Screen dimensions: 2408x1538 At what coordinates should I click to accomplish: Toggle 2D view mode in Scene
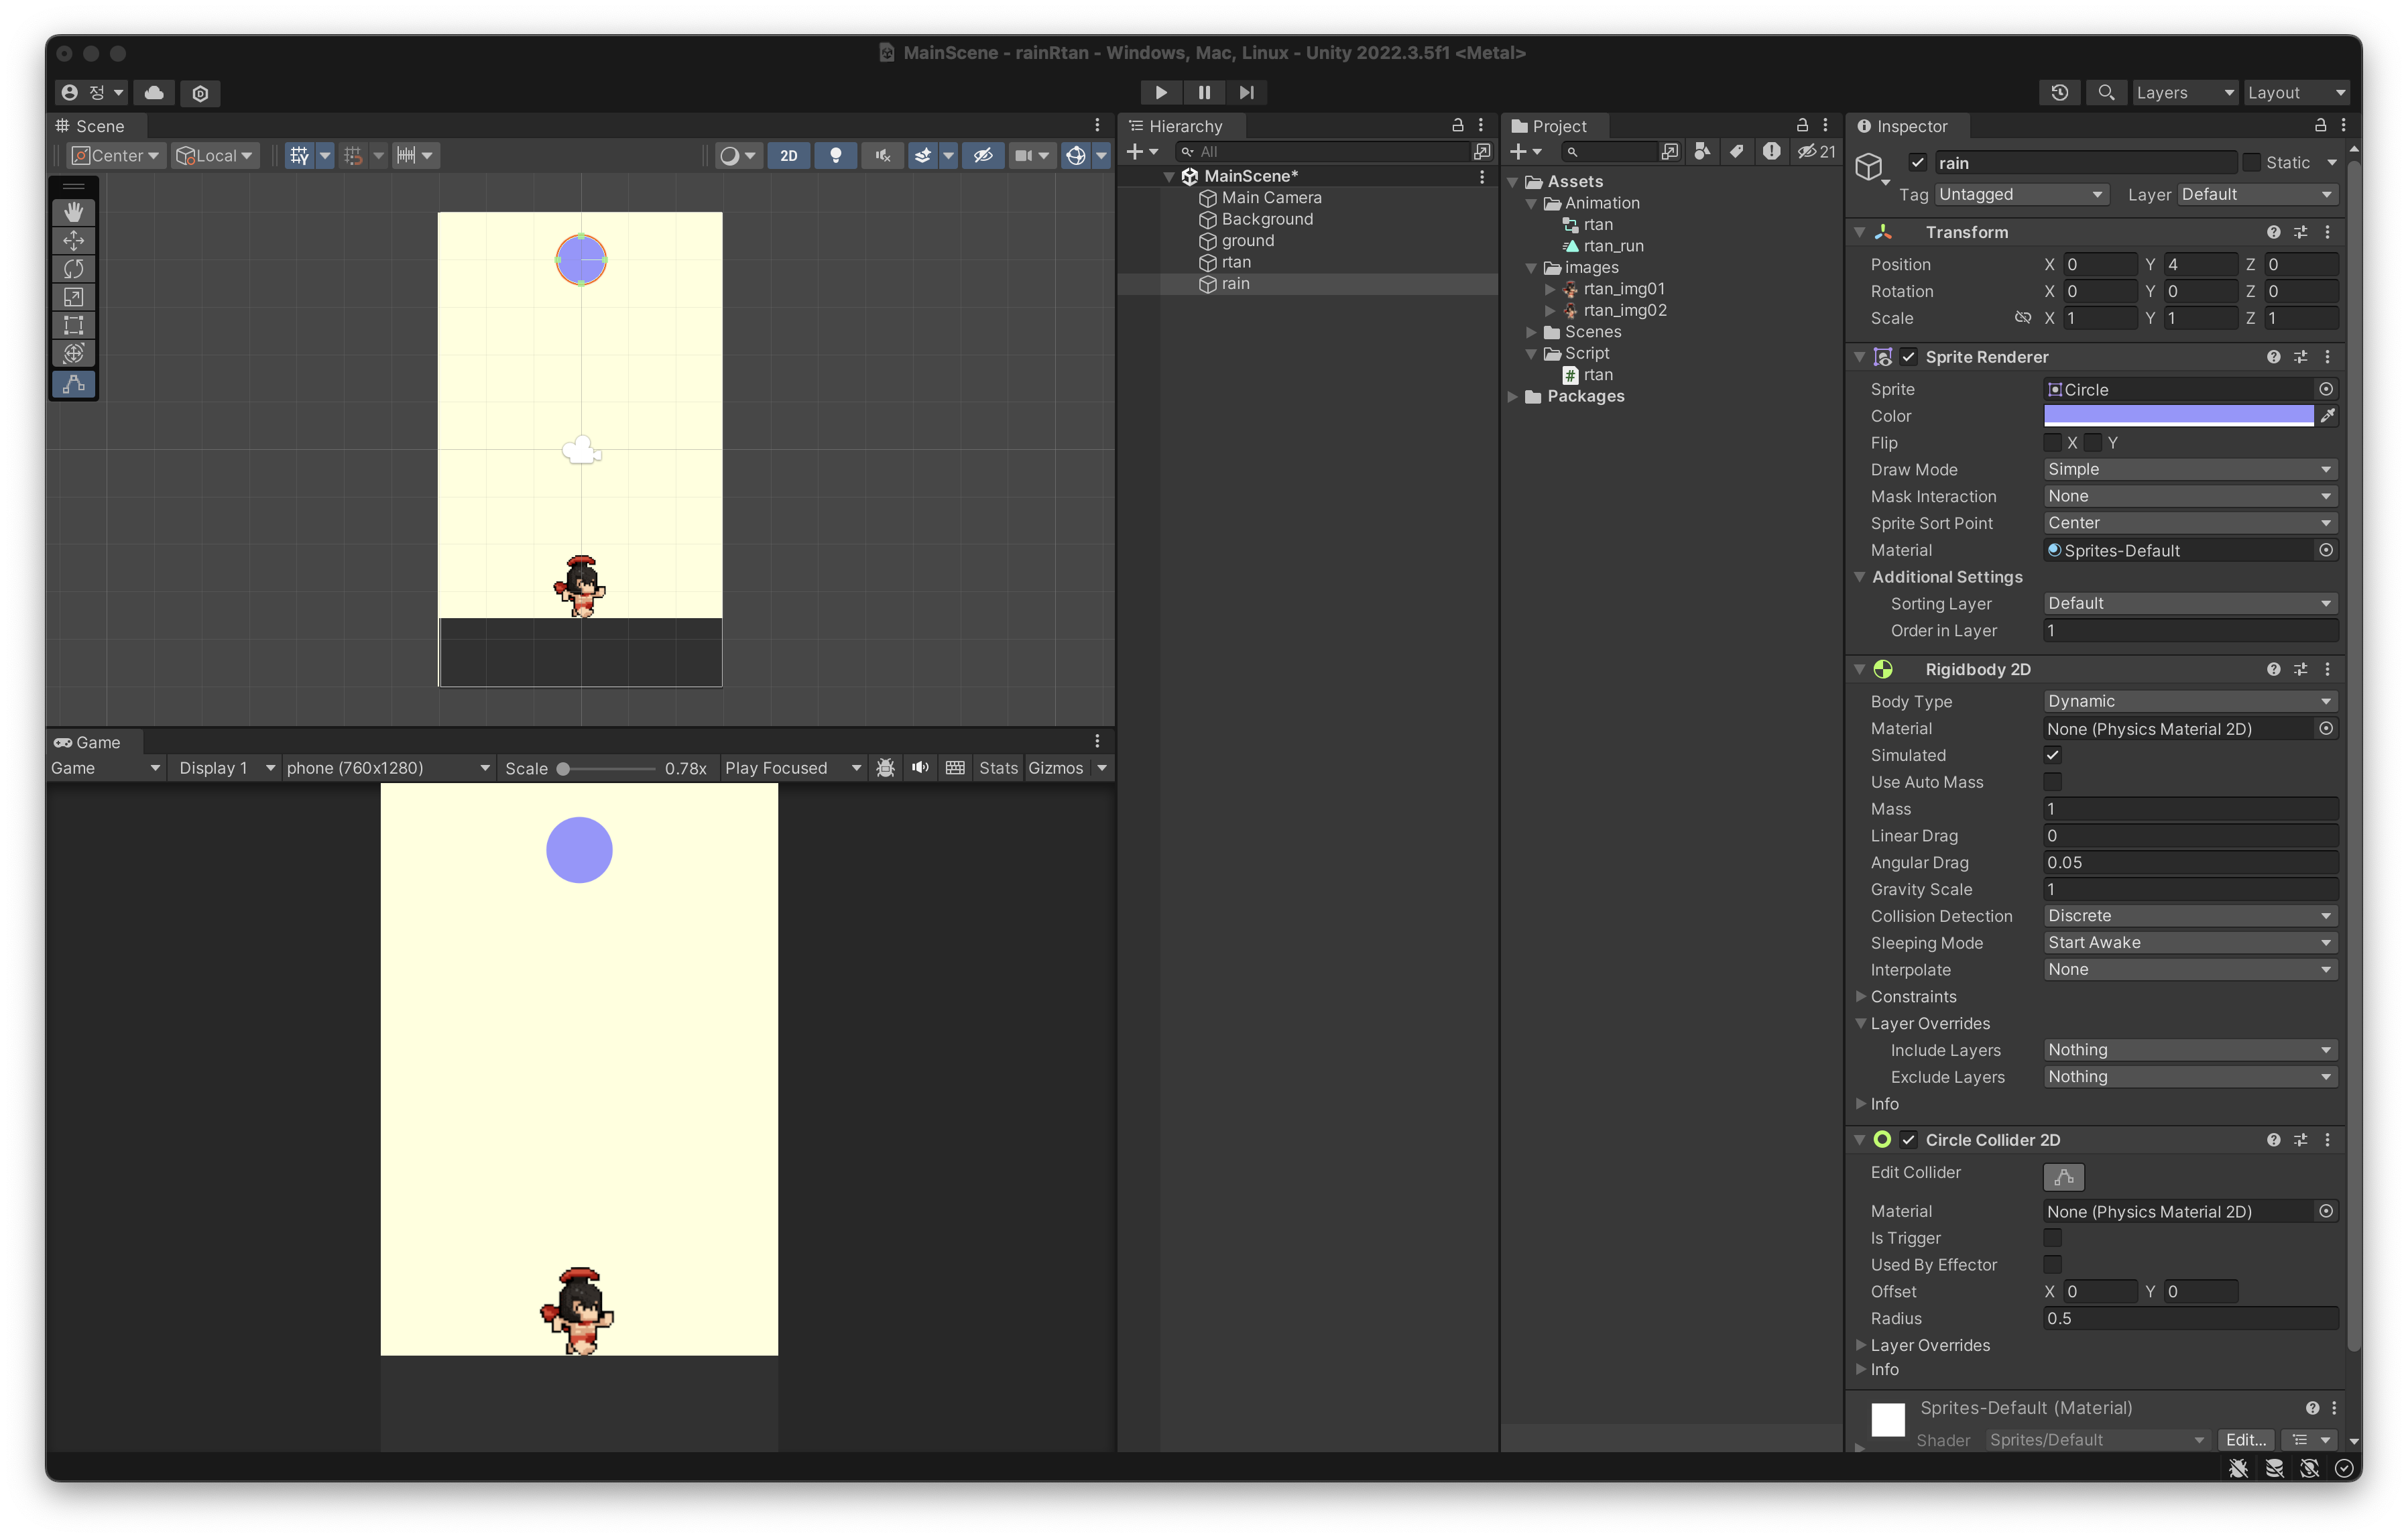tap(789, 155)
